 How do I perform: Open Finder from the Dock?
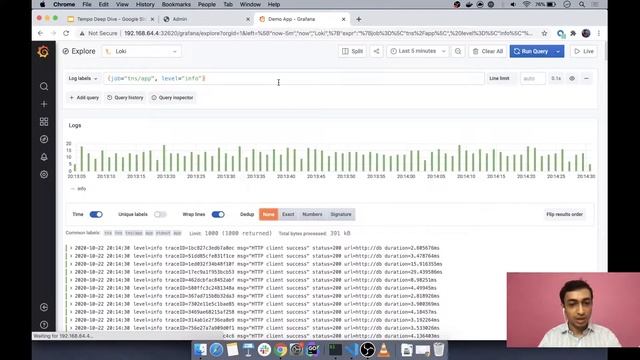point(200,350)
